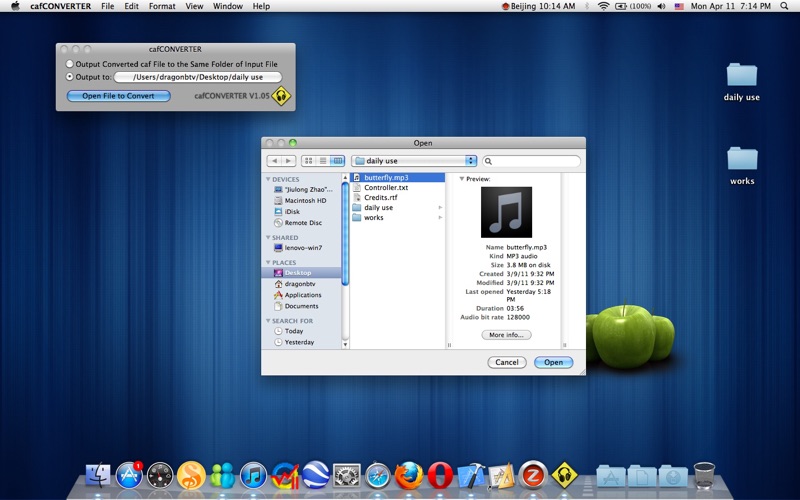Open the Help menu
800x500 pixels.
coord(261,6)
